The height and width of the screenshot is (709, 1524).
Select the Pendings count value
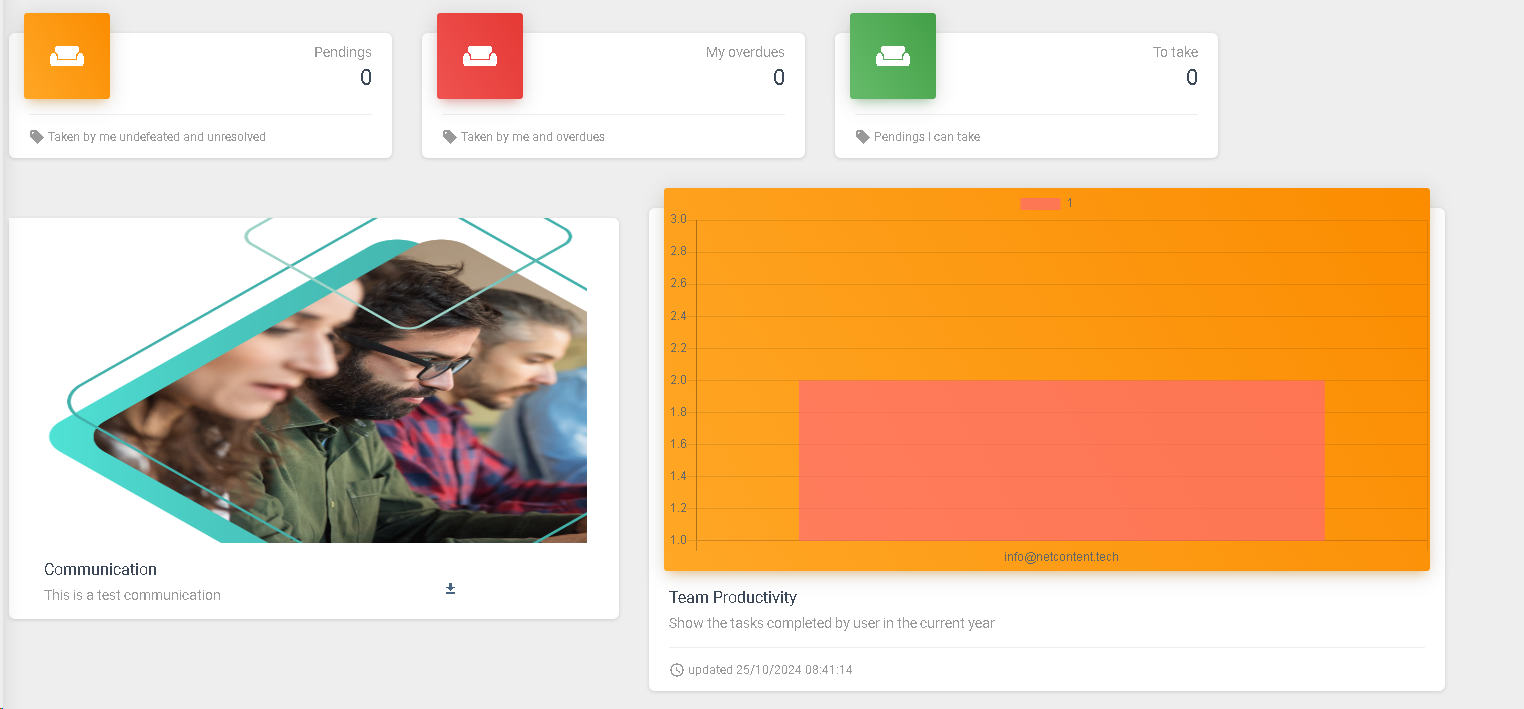pos(366,78)
